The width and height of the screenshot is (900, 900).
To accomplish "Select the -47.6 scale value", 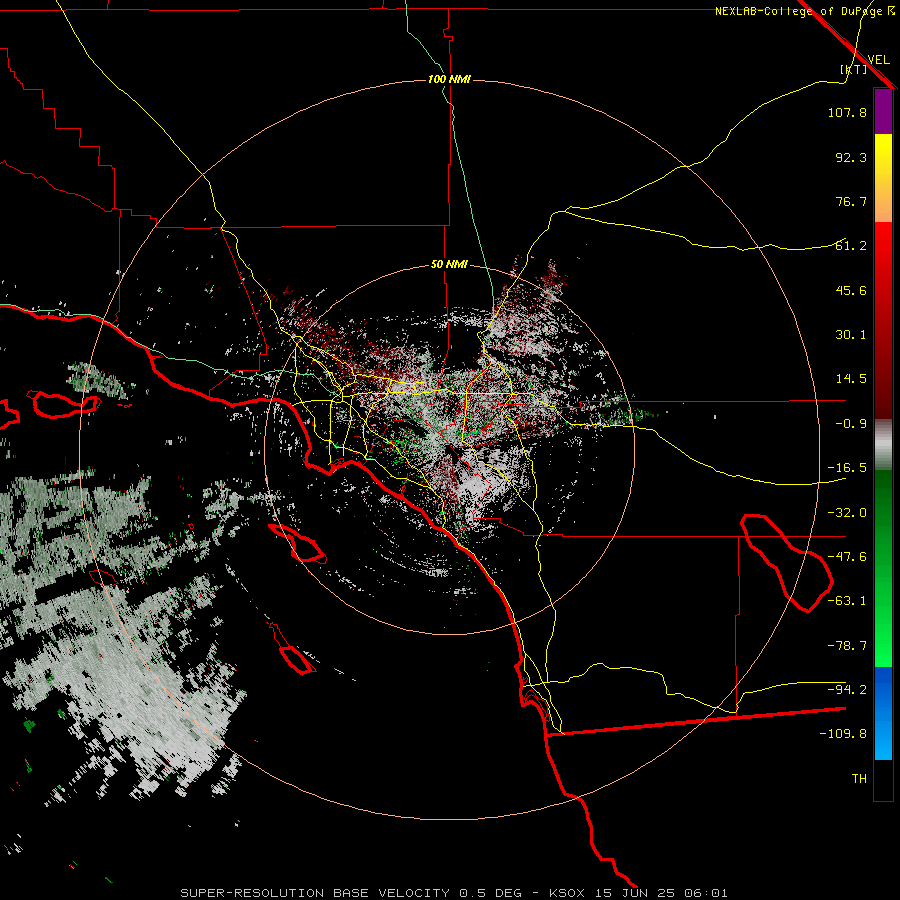I will coord(847,557).
